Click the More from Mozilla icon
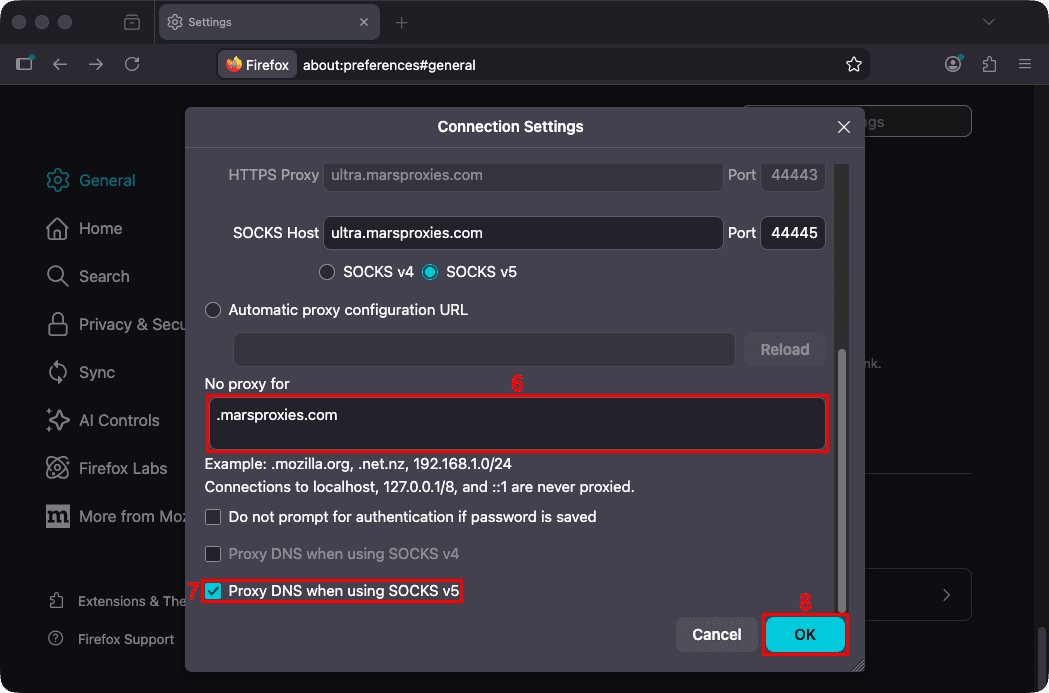Viewport: 1049px width, 693px height. click(58, 516)
